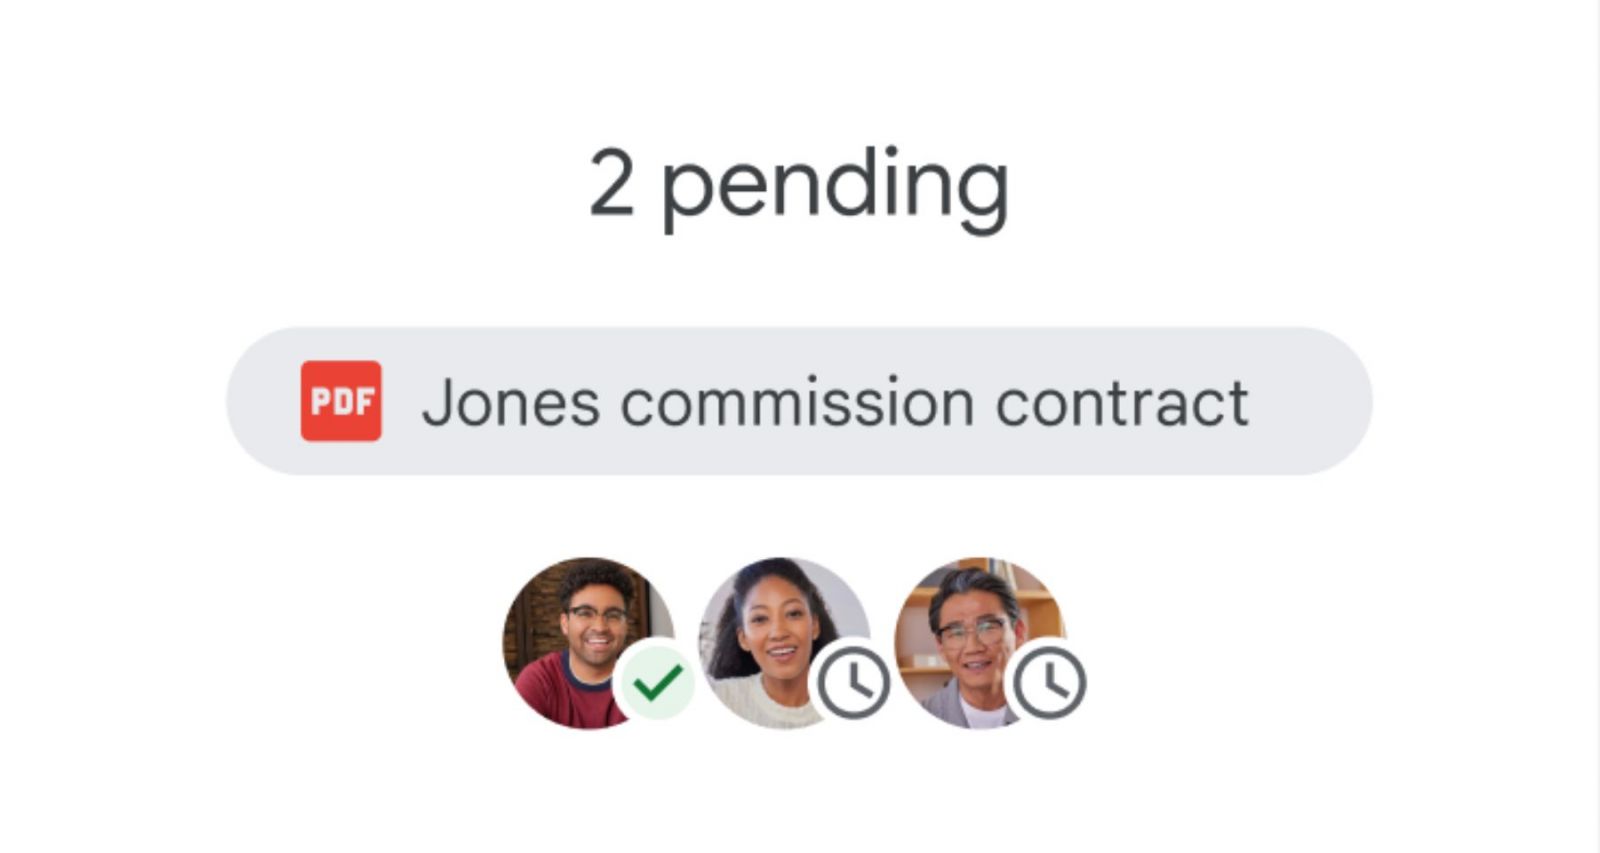The image size is (1600, 853).
Task: Select the avatar of gray-haired man with glasses
Action: (x=979, y=643)
